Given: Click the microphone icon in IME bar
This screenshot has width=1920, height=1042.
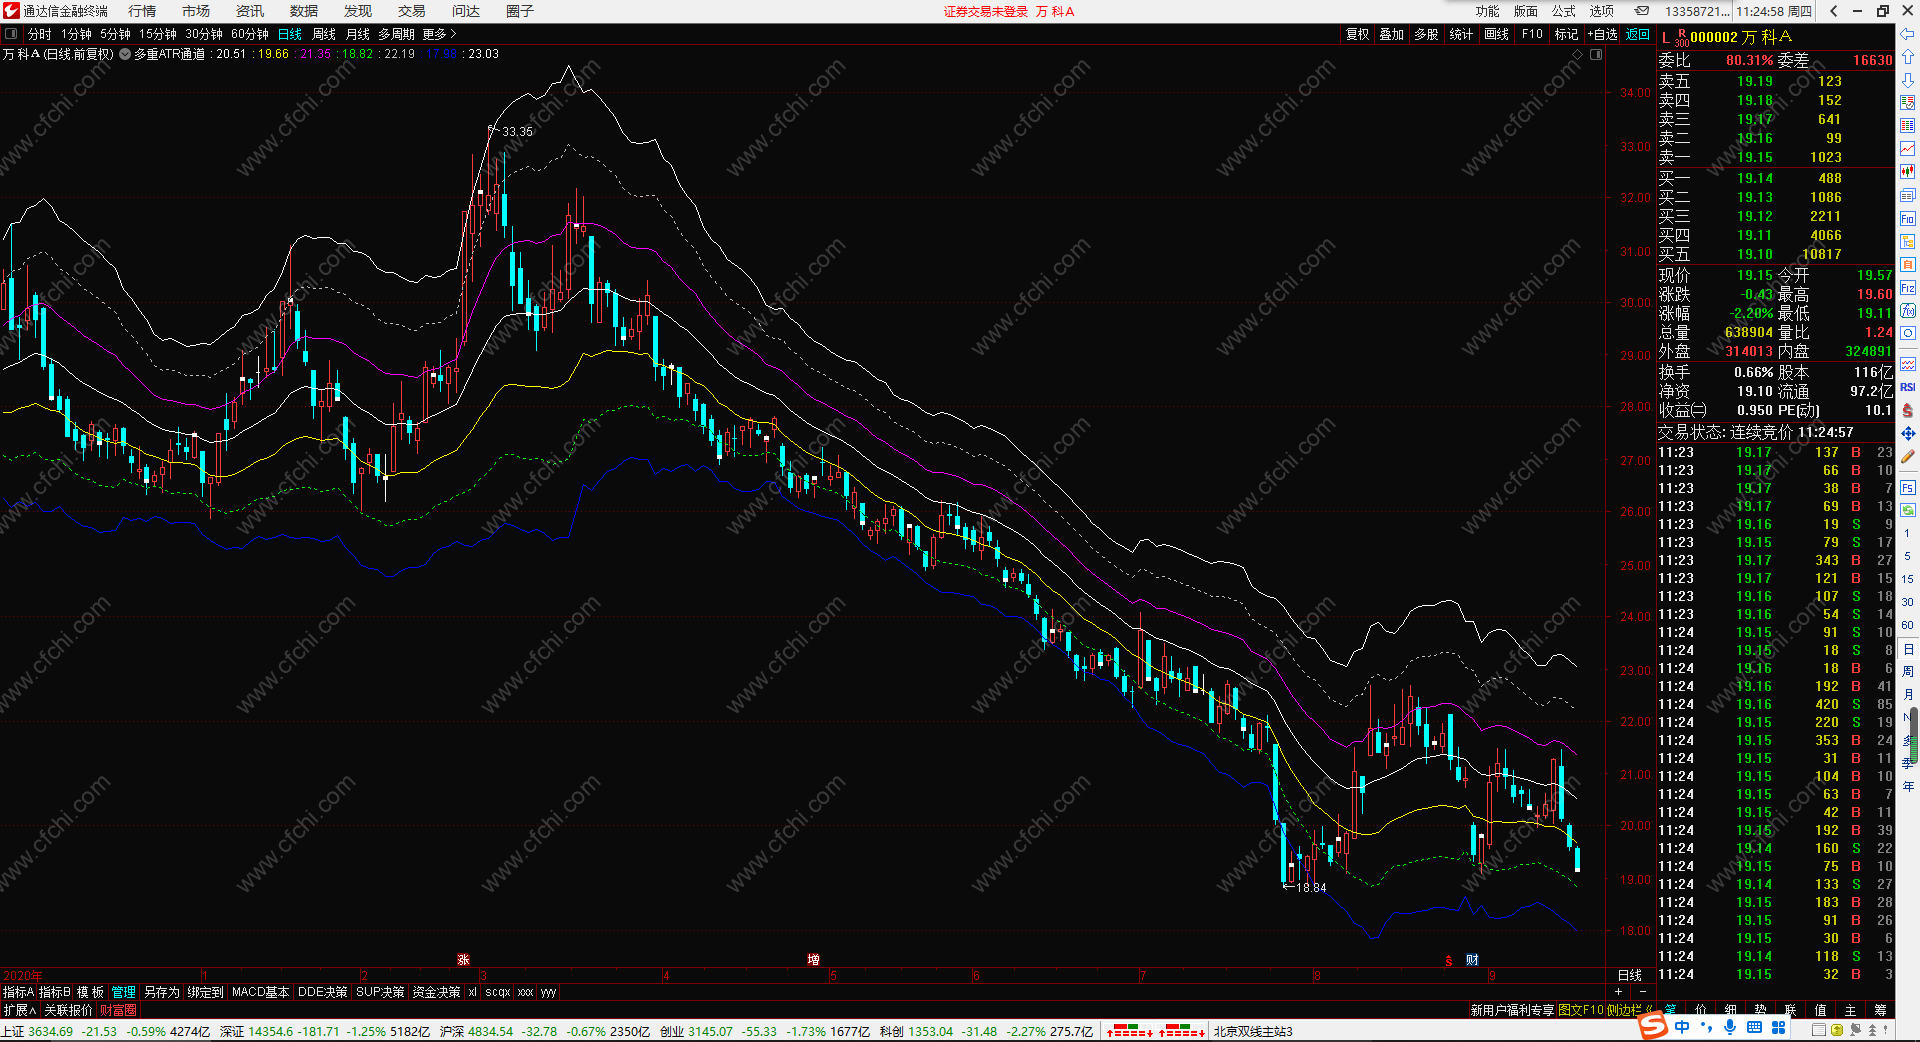Looking at the screenshot, I should pos(1730,1027).
